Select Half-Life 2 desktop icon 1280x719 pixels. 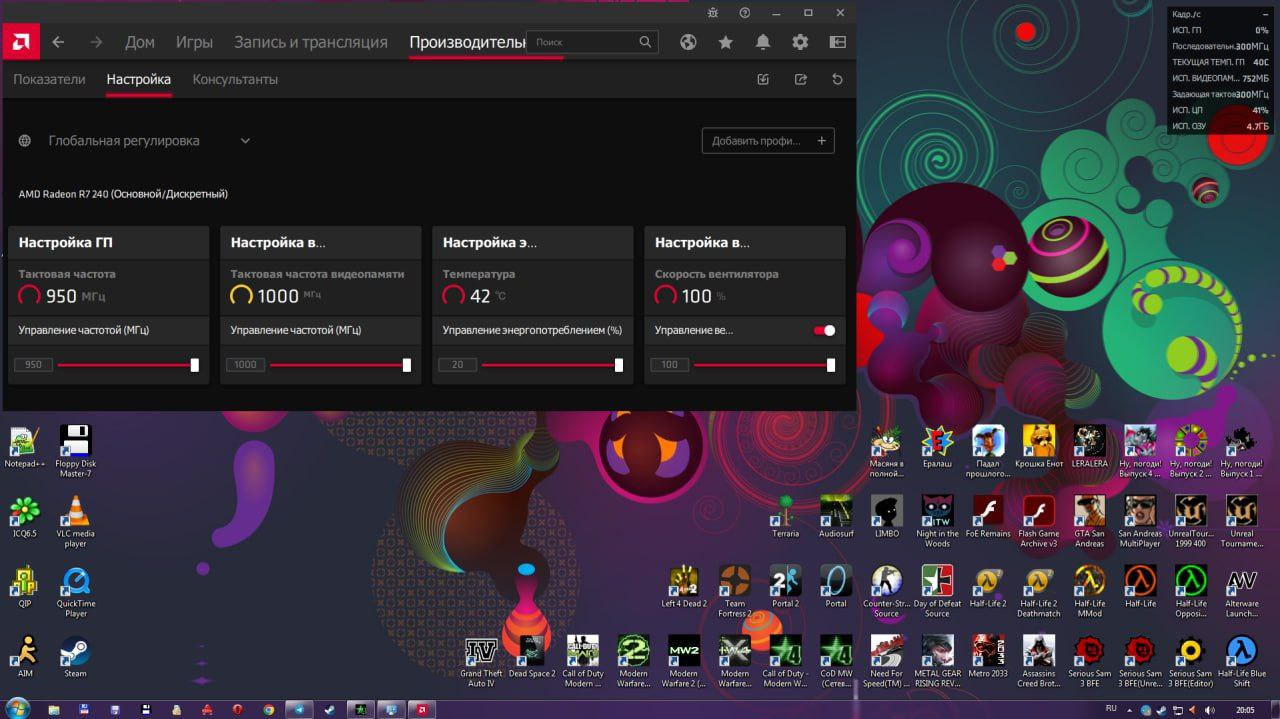(x=987, y=587)
